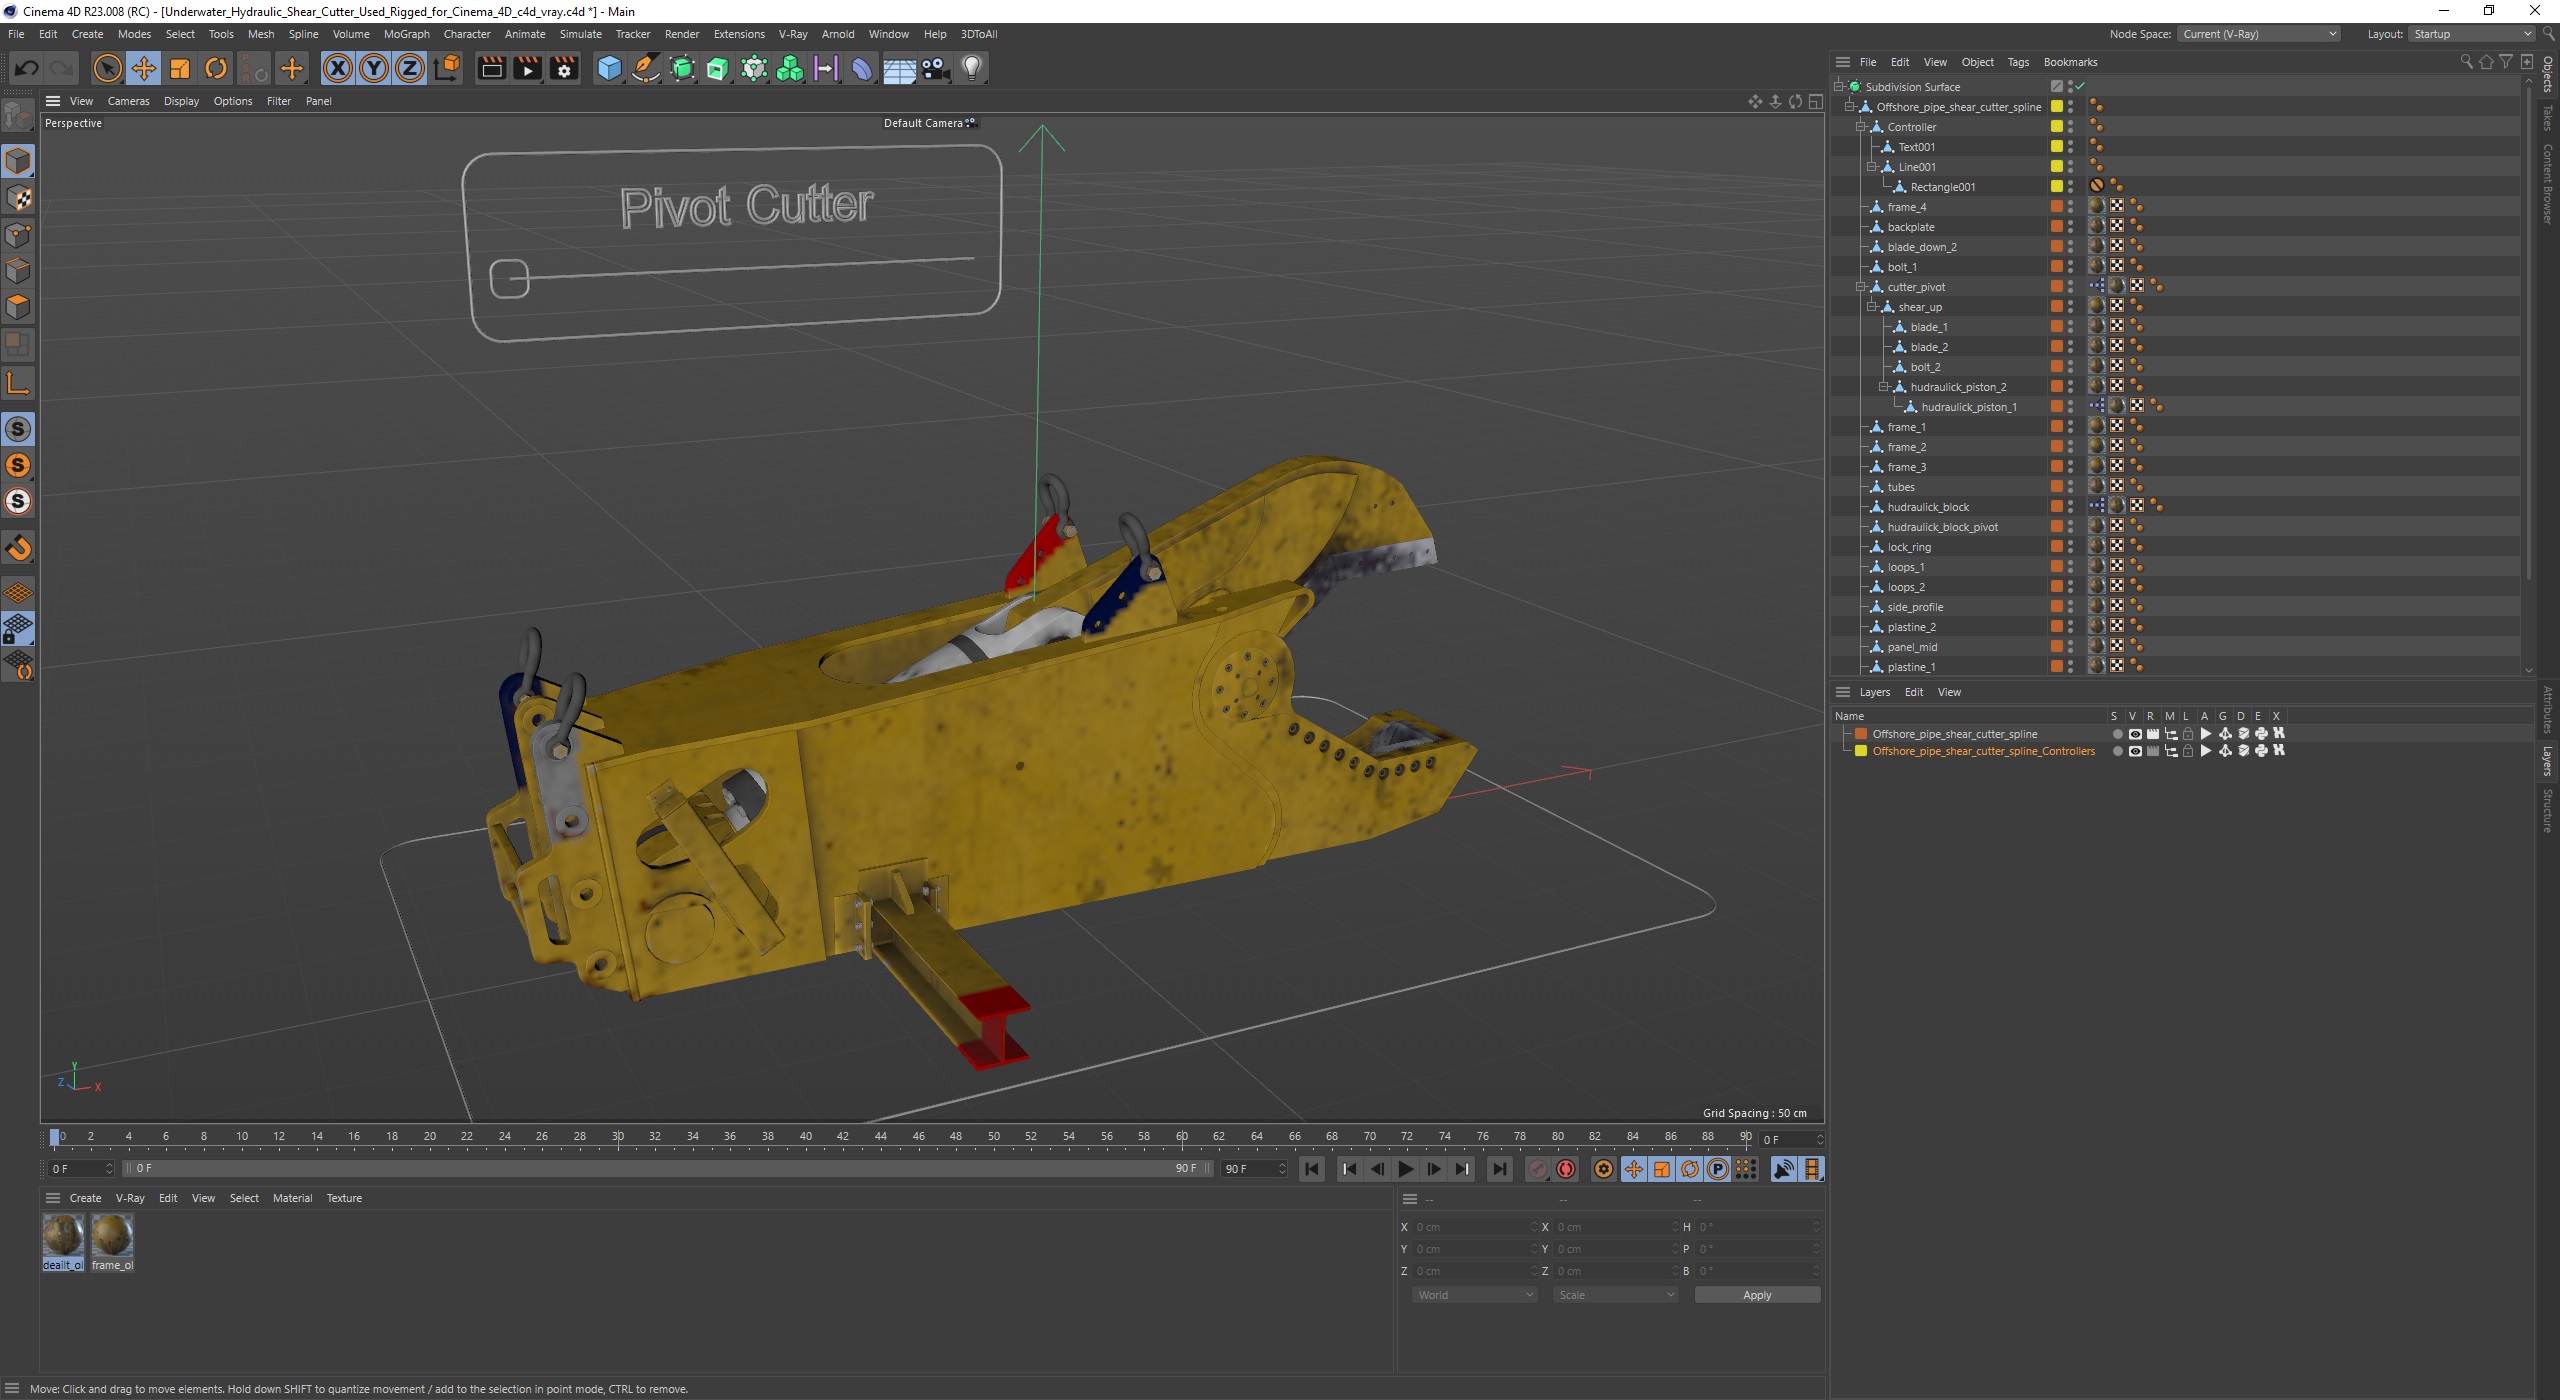Viewport: 2560px width, 1400px height.
Task: Add a Cube primitive object
Action: 609,68
